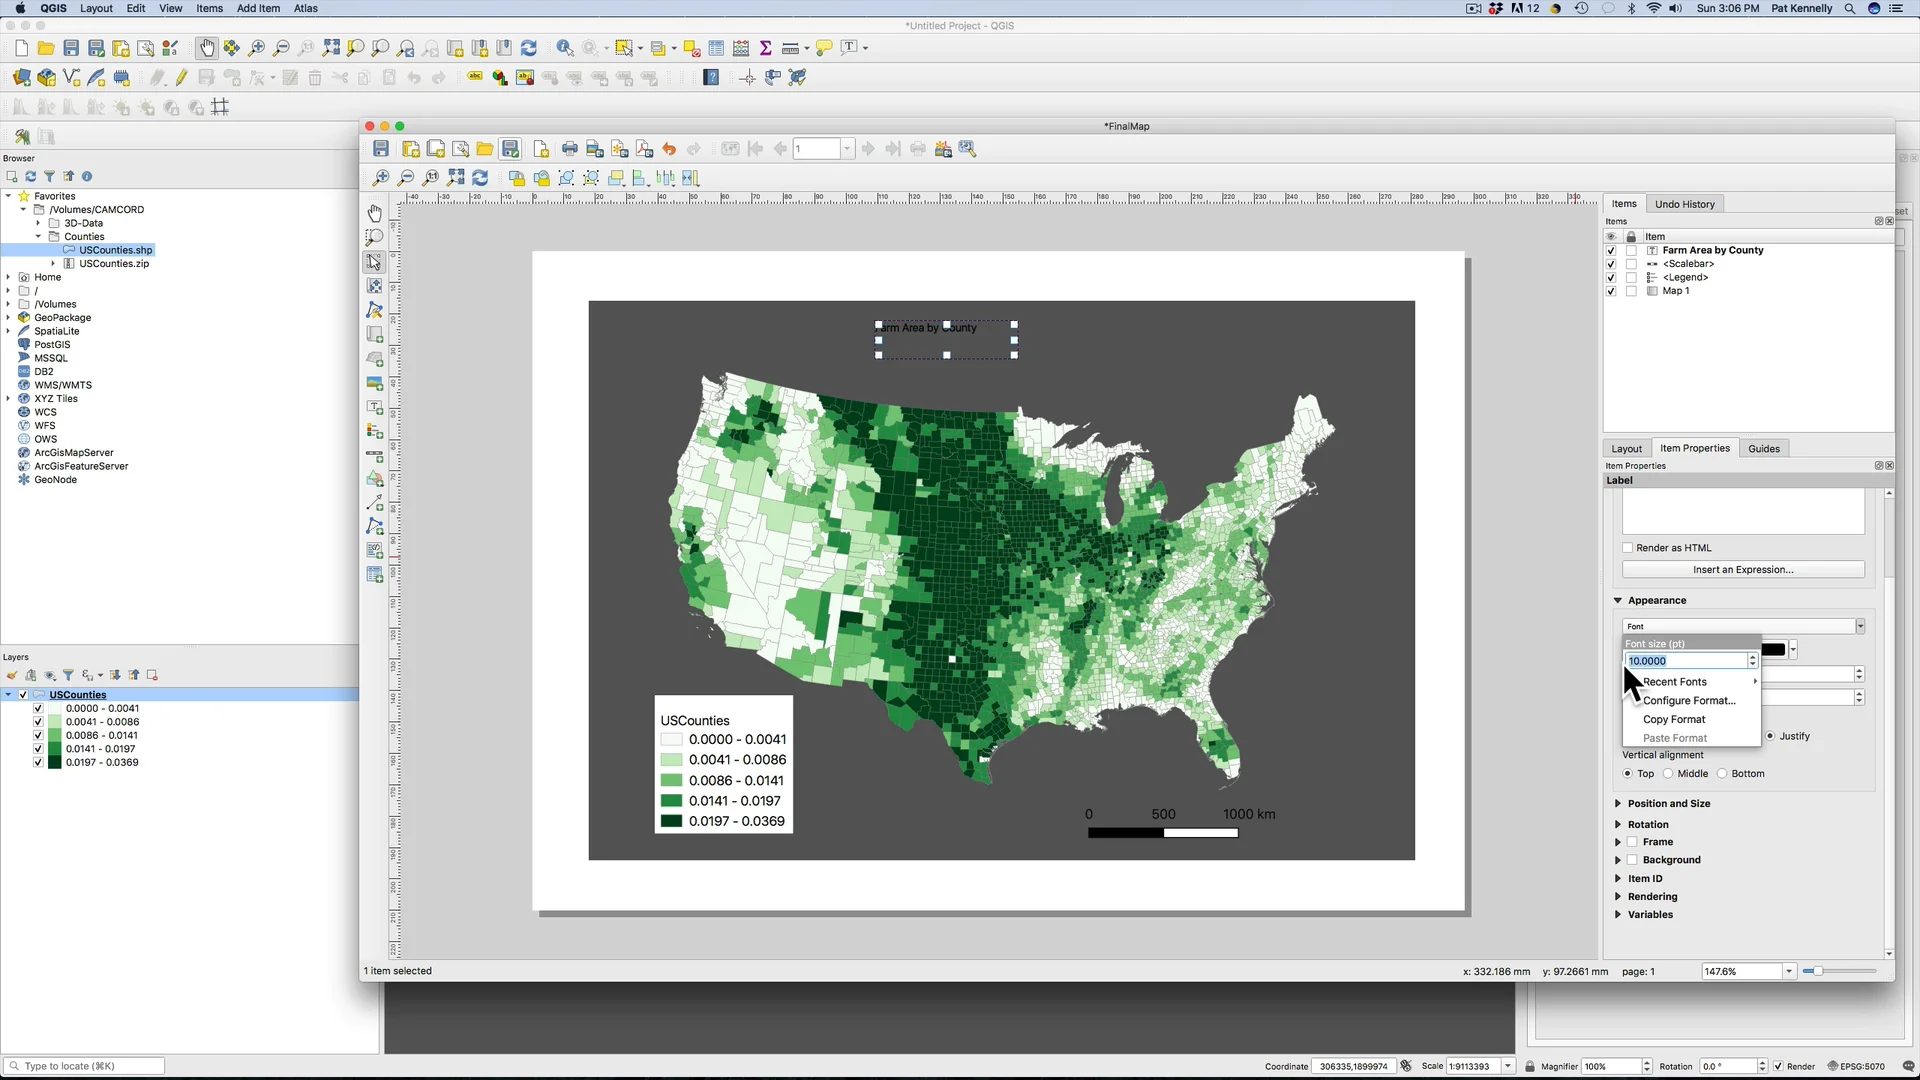Select Justify horizontal alignment
Image resolution: width=1920 pixels, height=1080 pixels.
pyautogui.click(x=1770, y=736)
